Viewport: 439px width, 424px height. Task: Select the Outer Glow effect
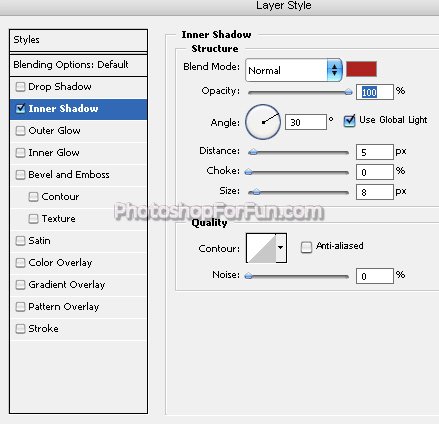(x=54, y=131)
